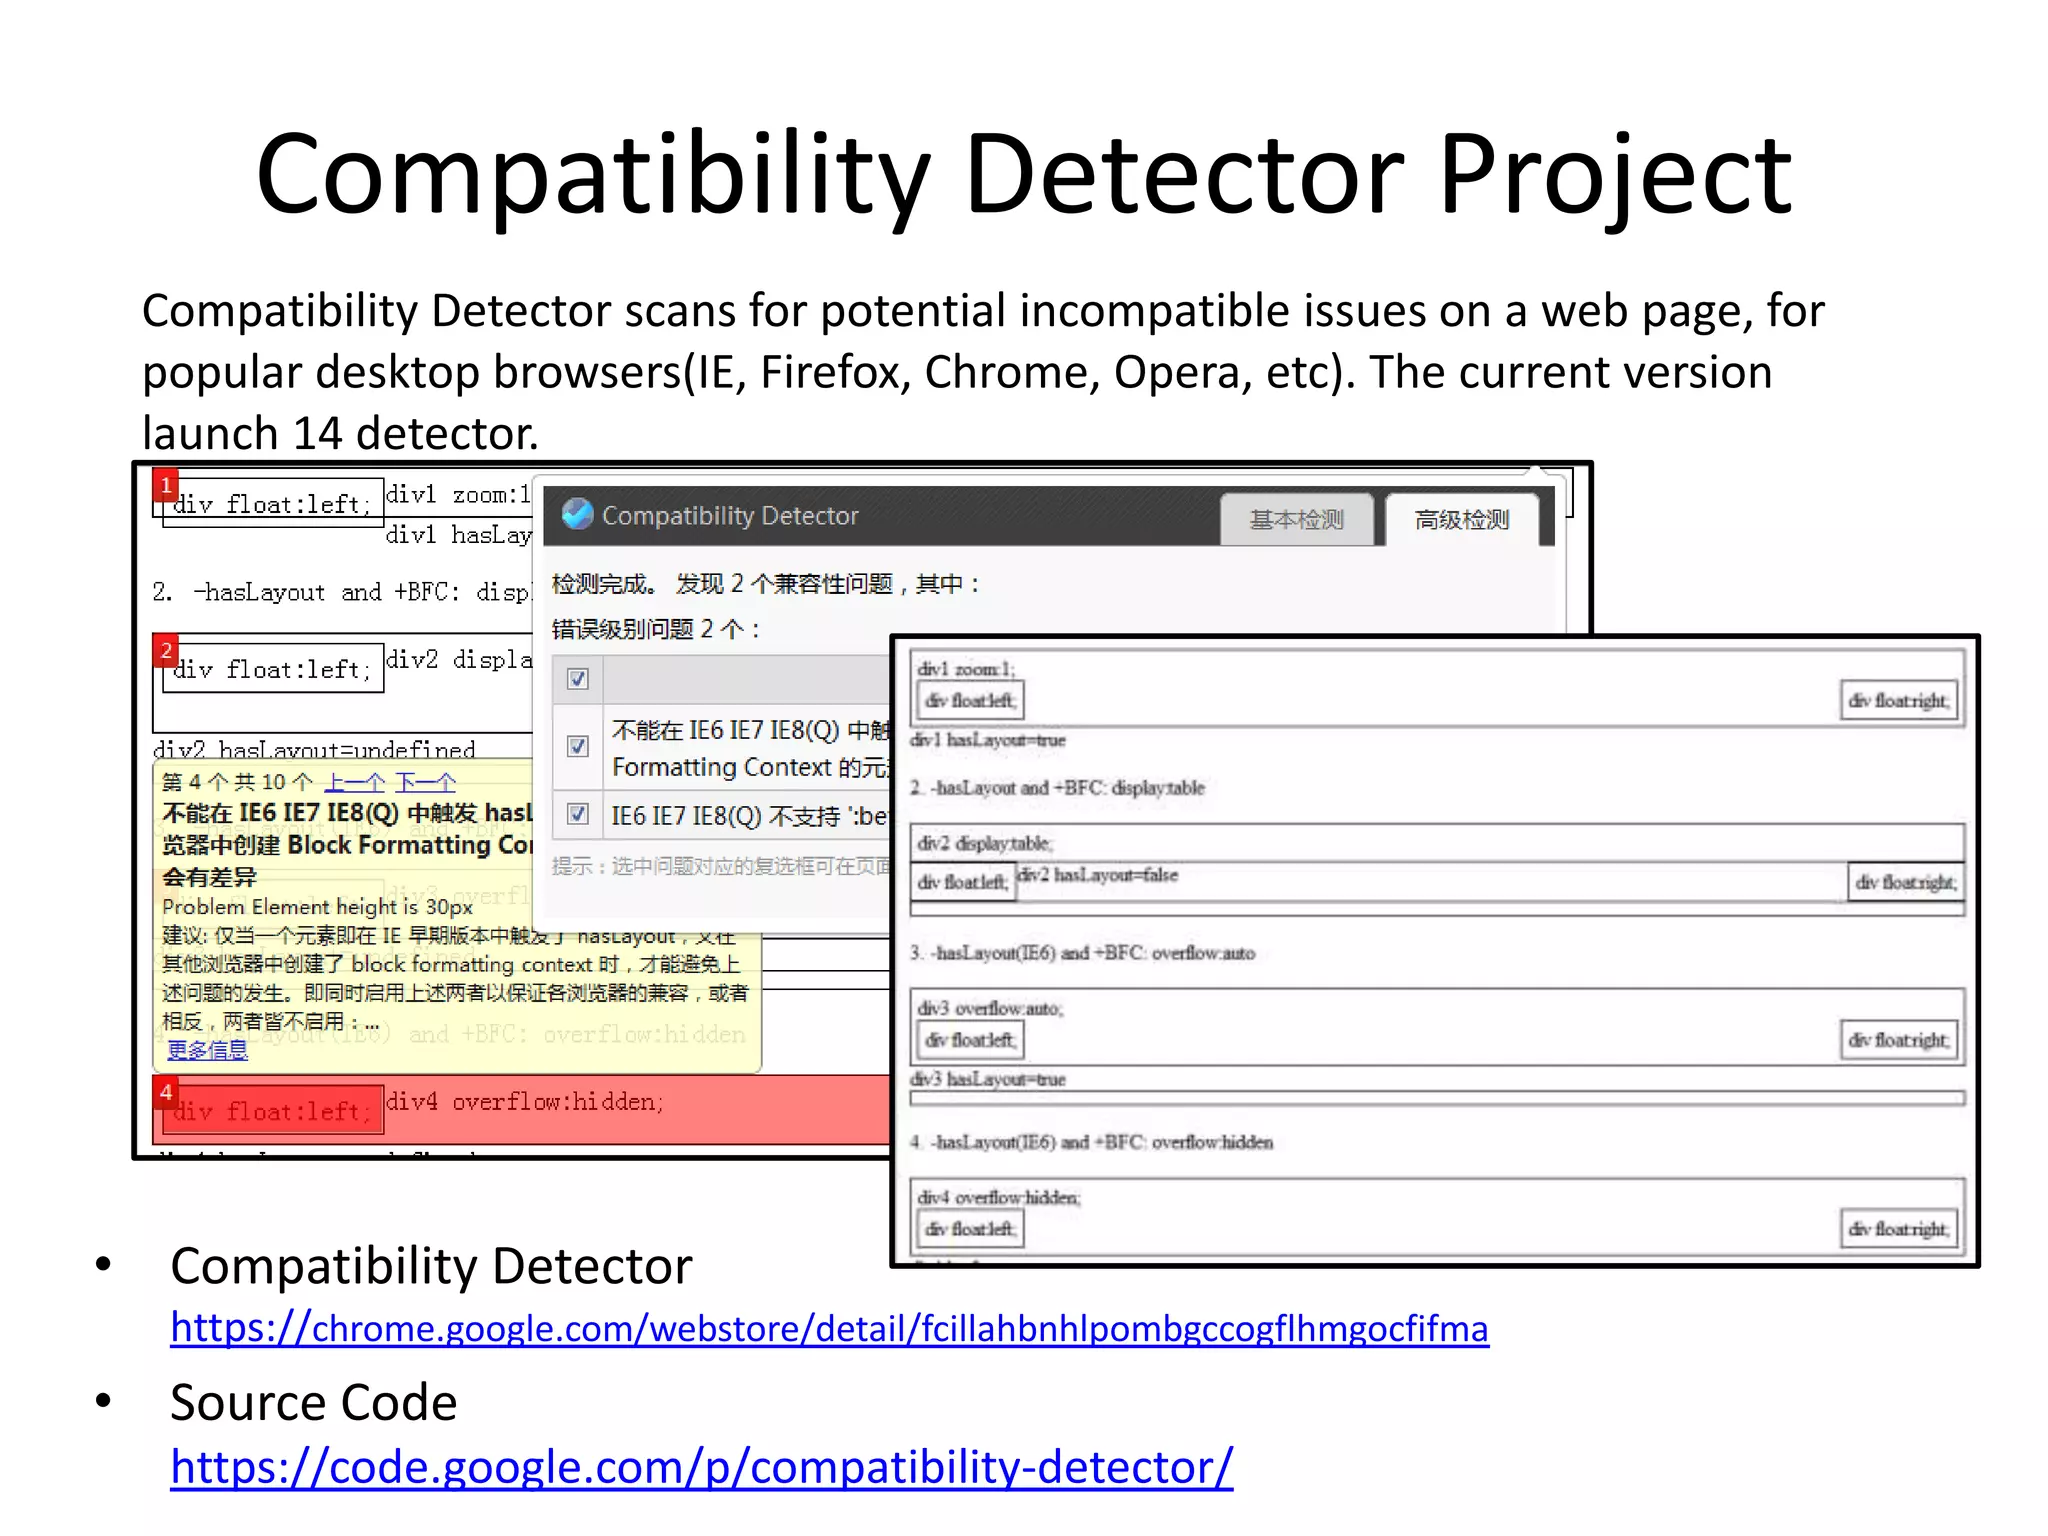Image resolution: width=2048 pixels, height=1536 pixels.
Task: Uncheck the Formatting Context issue checkbox
Action: [577, 746]
